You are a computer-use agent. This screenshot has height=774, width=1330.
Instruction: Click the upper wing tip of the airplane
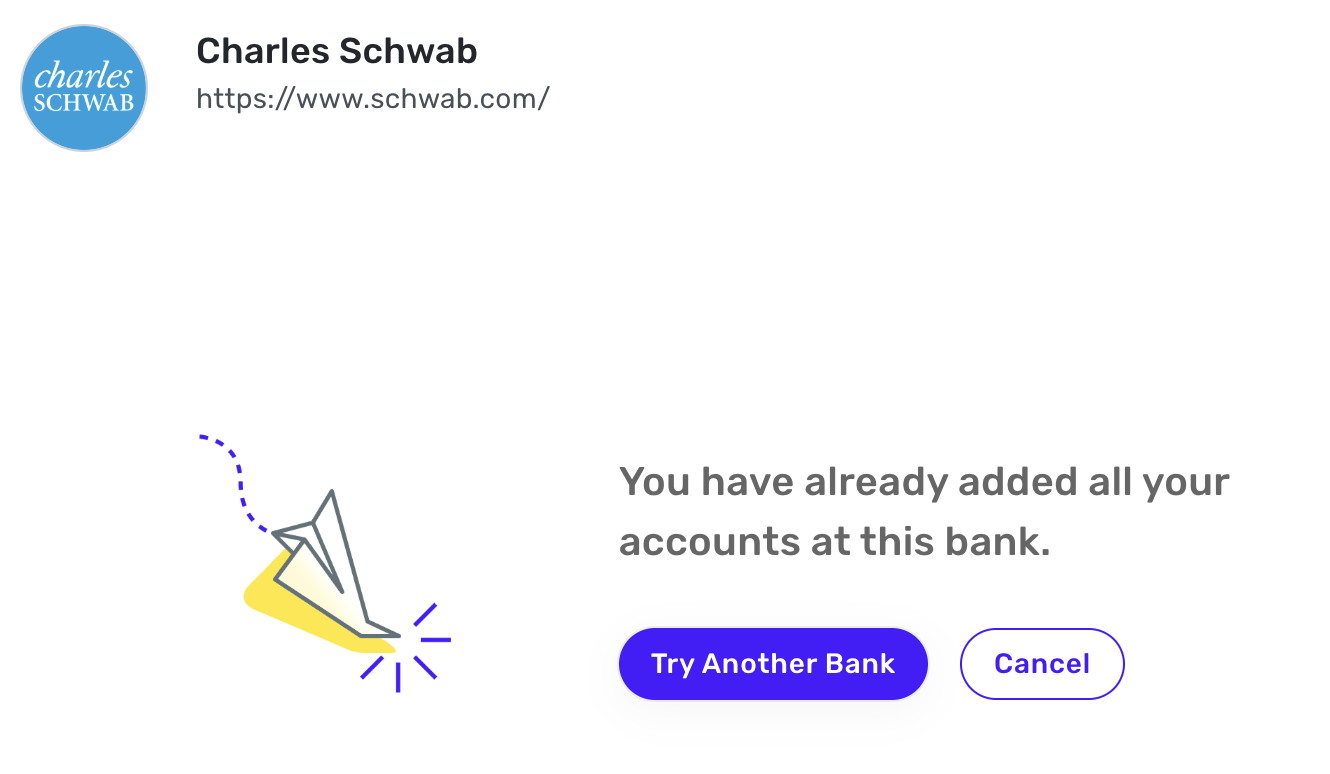(x=330, y=495)
